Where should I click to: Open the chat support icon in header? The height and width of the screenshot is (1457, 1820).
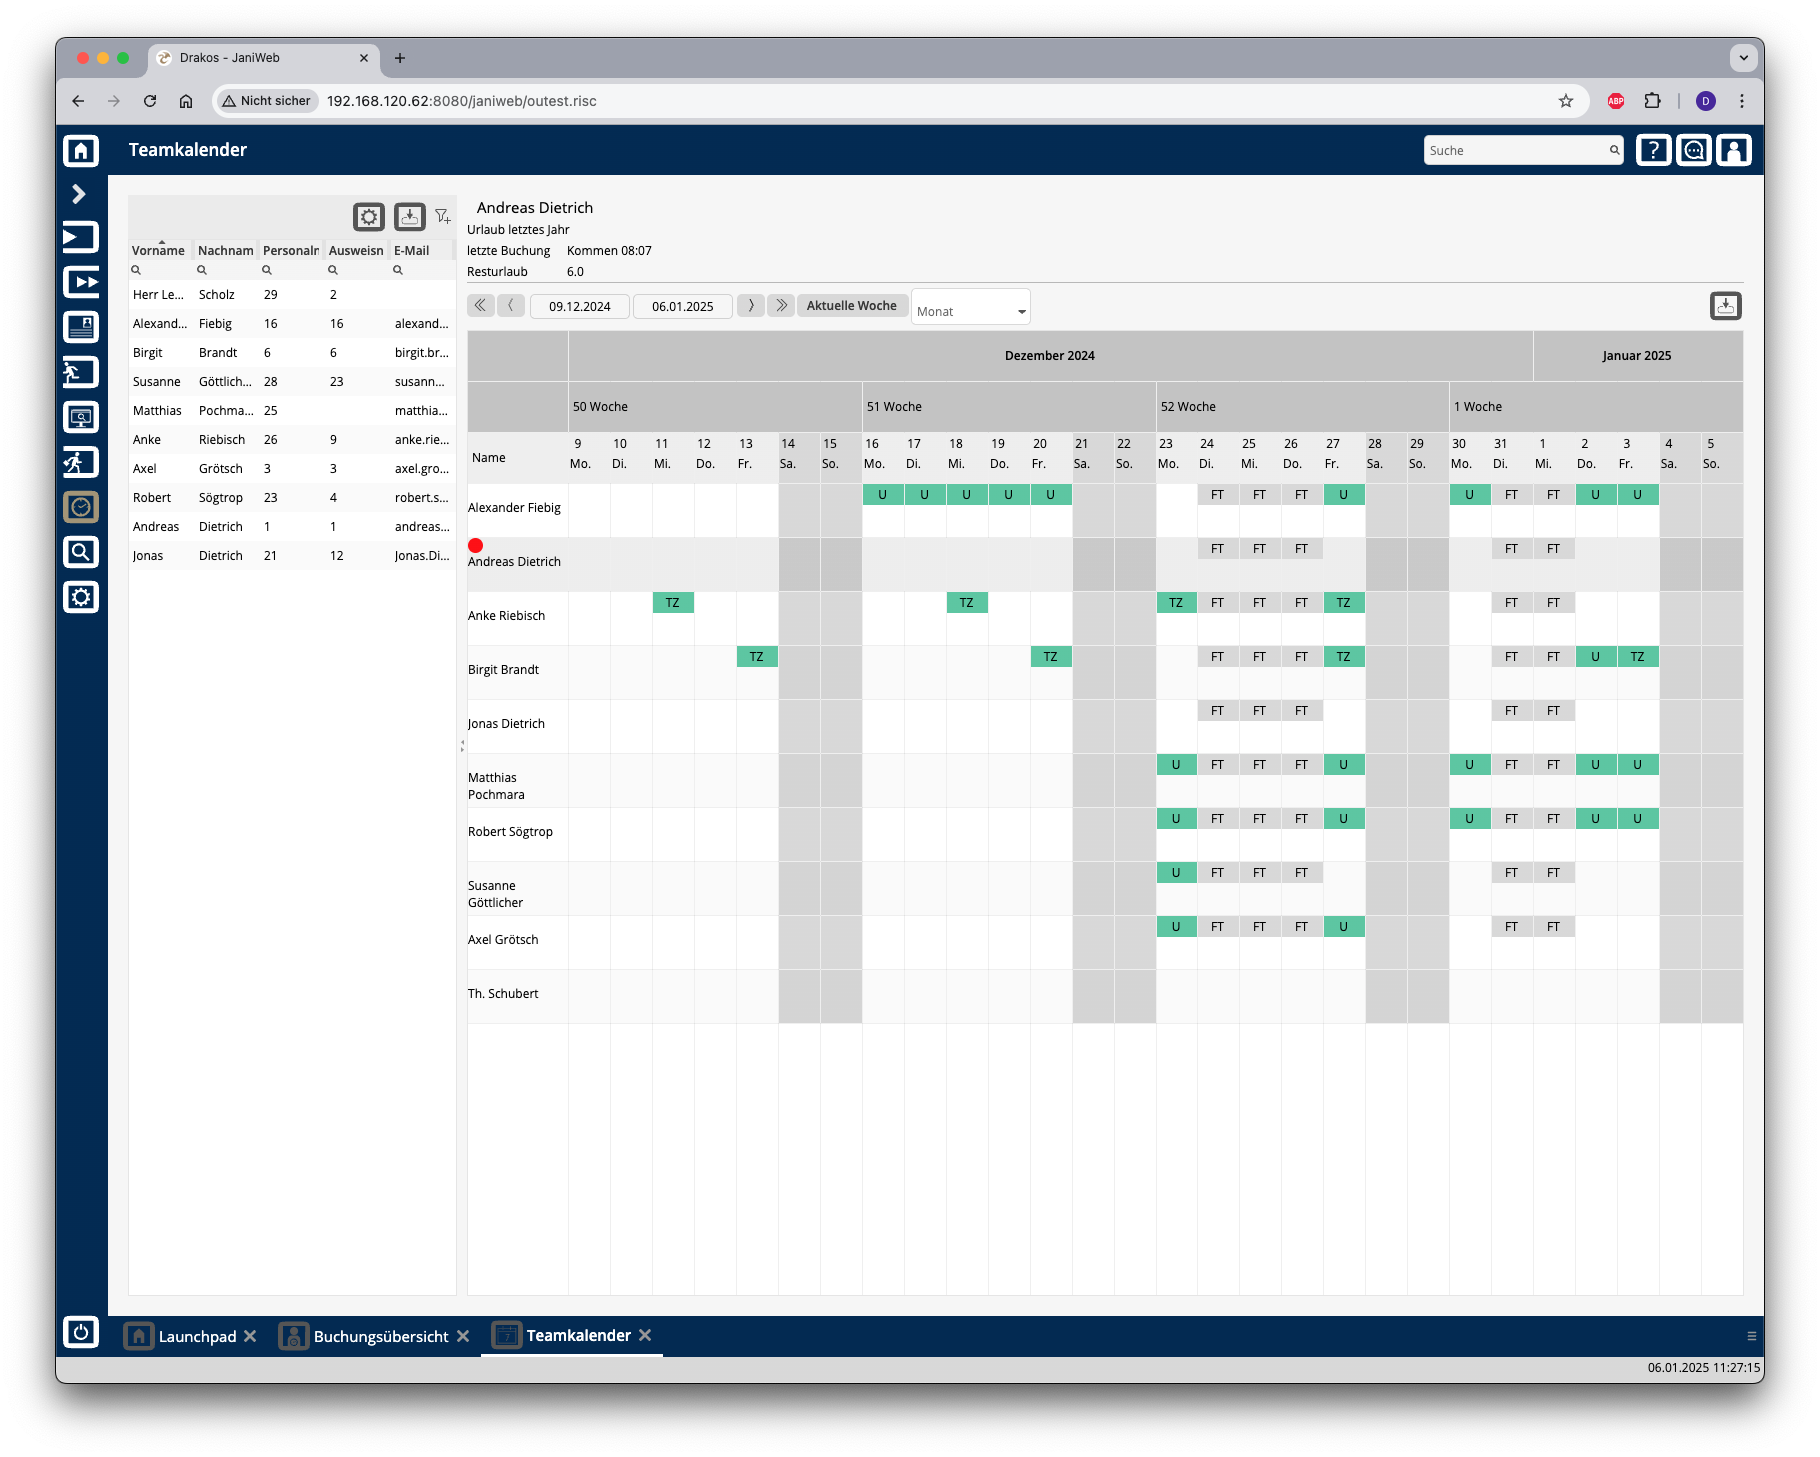click(1693, 150)
